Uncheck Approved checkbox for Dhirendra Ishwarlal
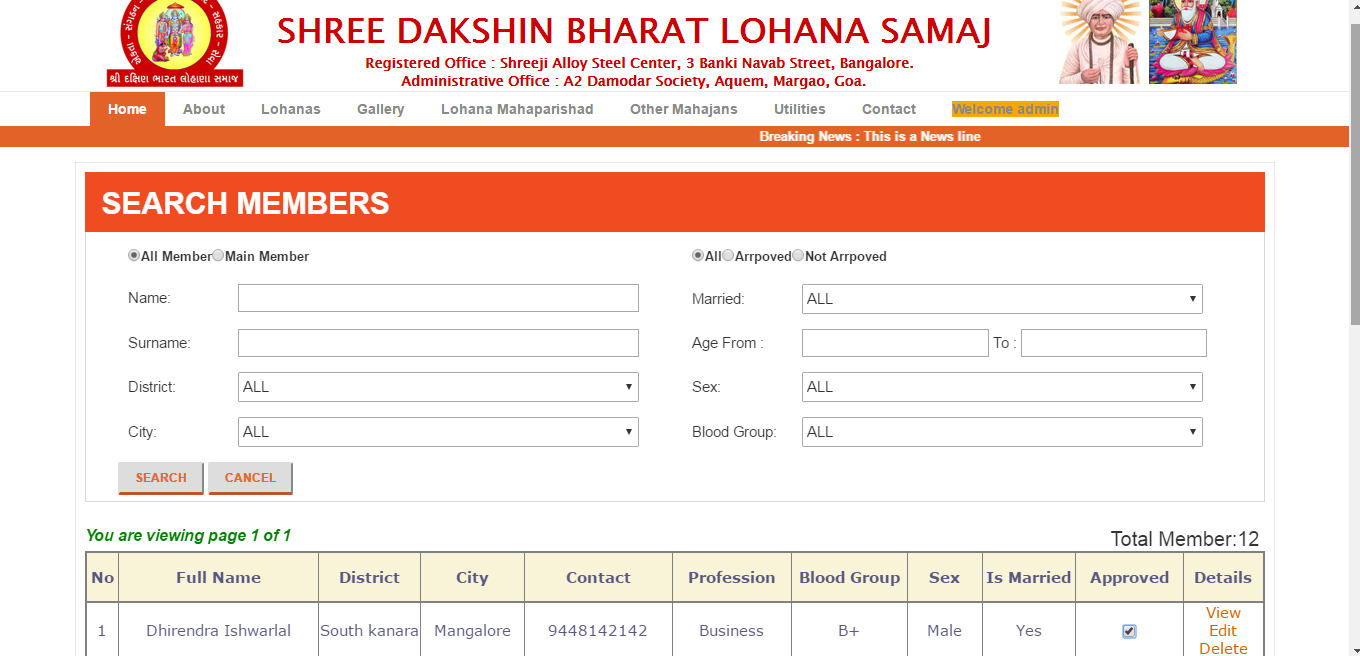 (x=1129, y=631)
